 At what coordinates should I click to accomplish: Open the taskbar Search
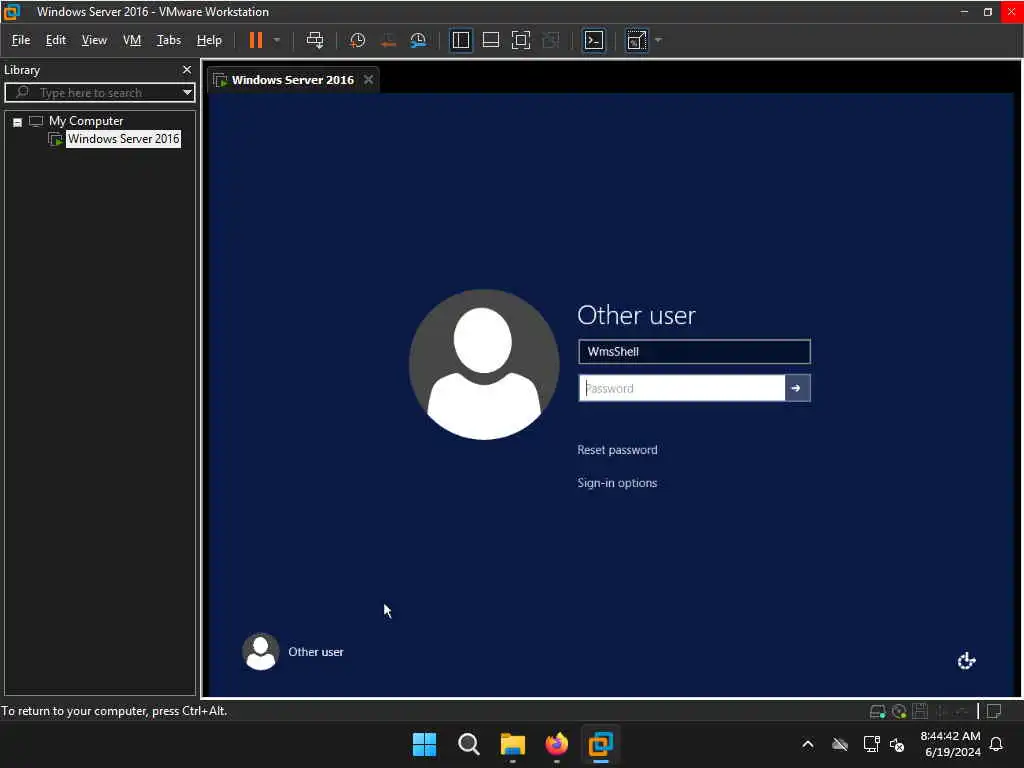[468, 744]
